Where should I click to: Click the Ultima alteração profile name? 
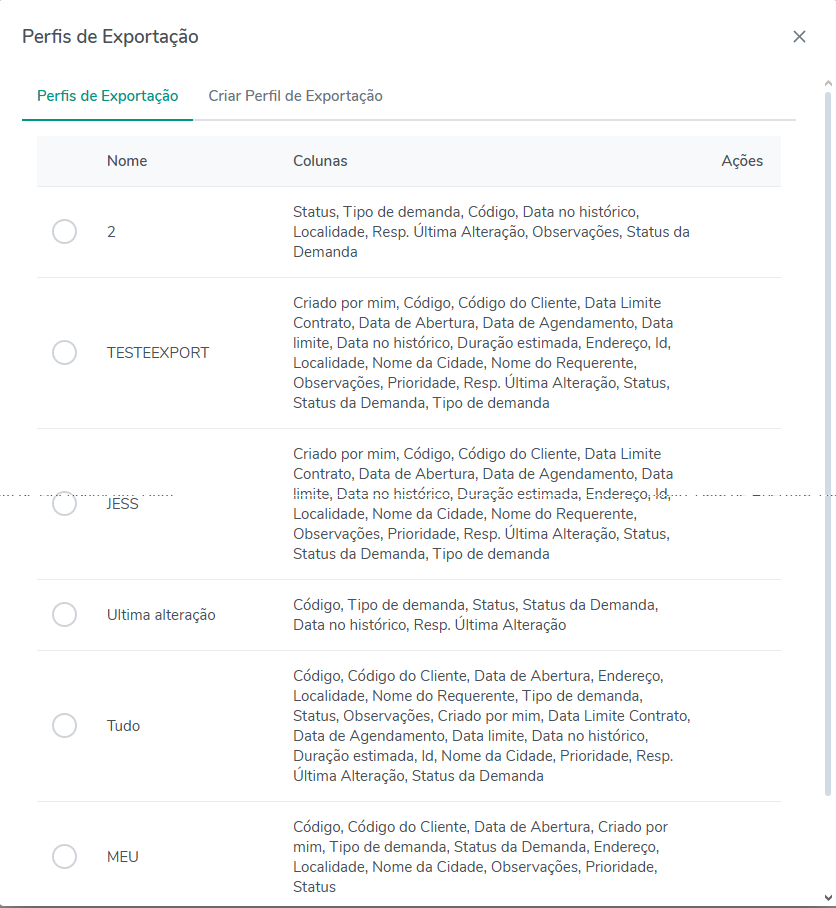[x=161, y=615]
